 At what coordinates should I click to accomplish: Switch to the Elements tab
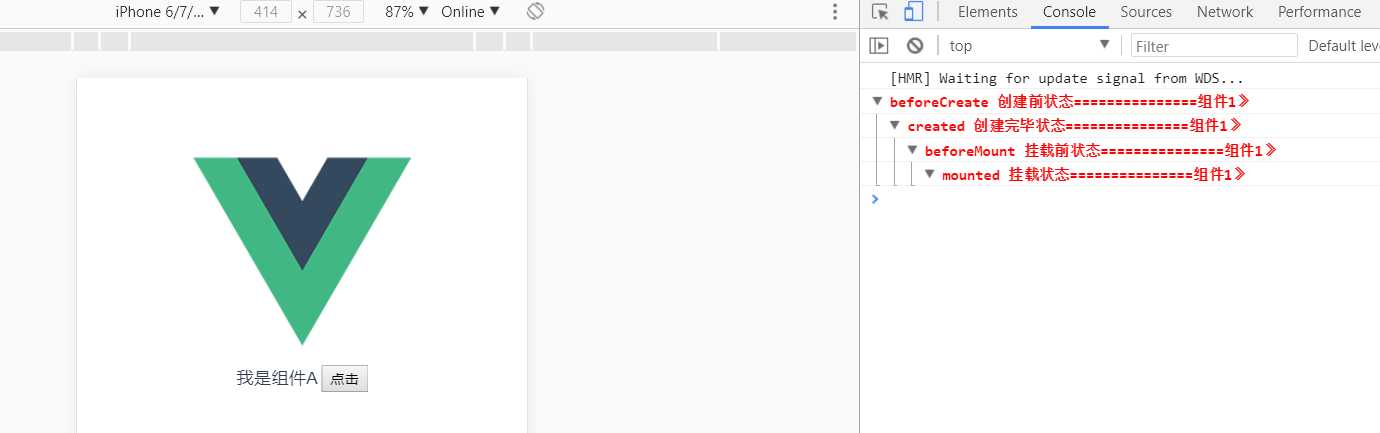coord(987,12)
